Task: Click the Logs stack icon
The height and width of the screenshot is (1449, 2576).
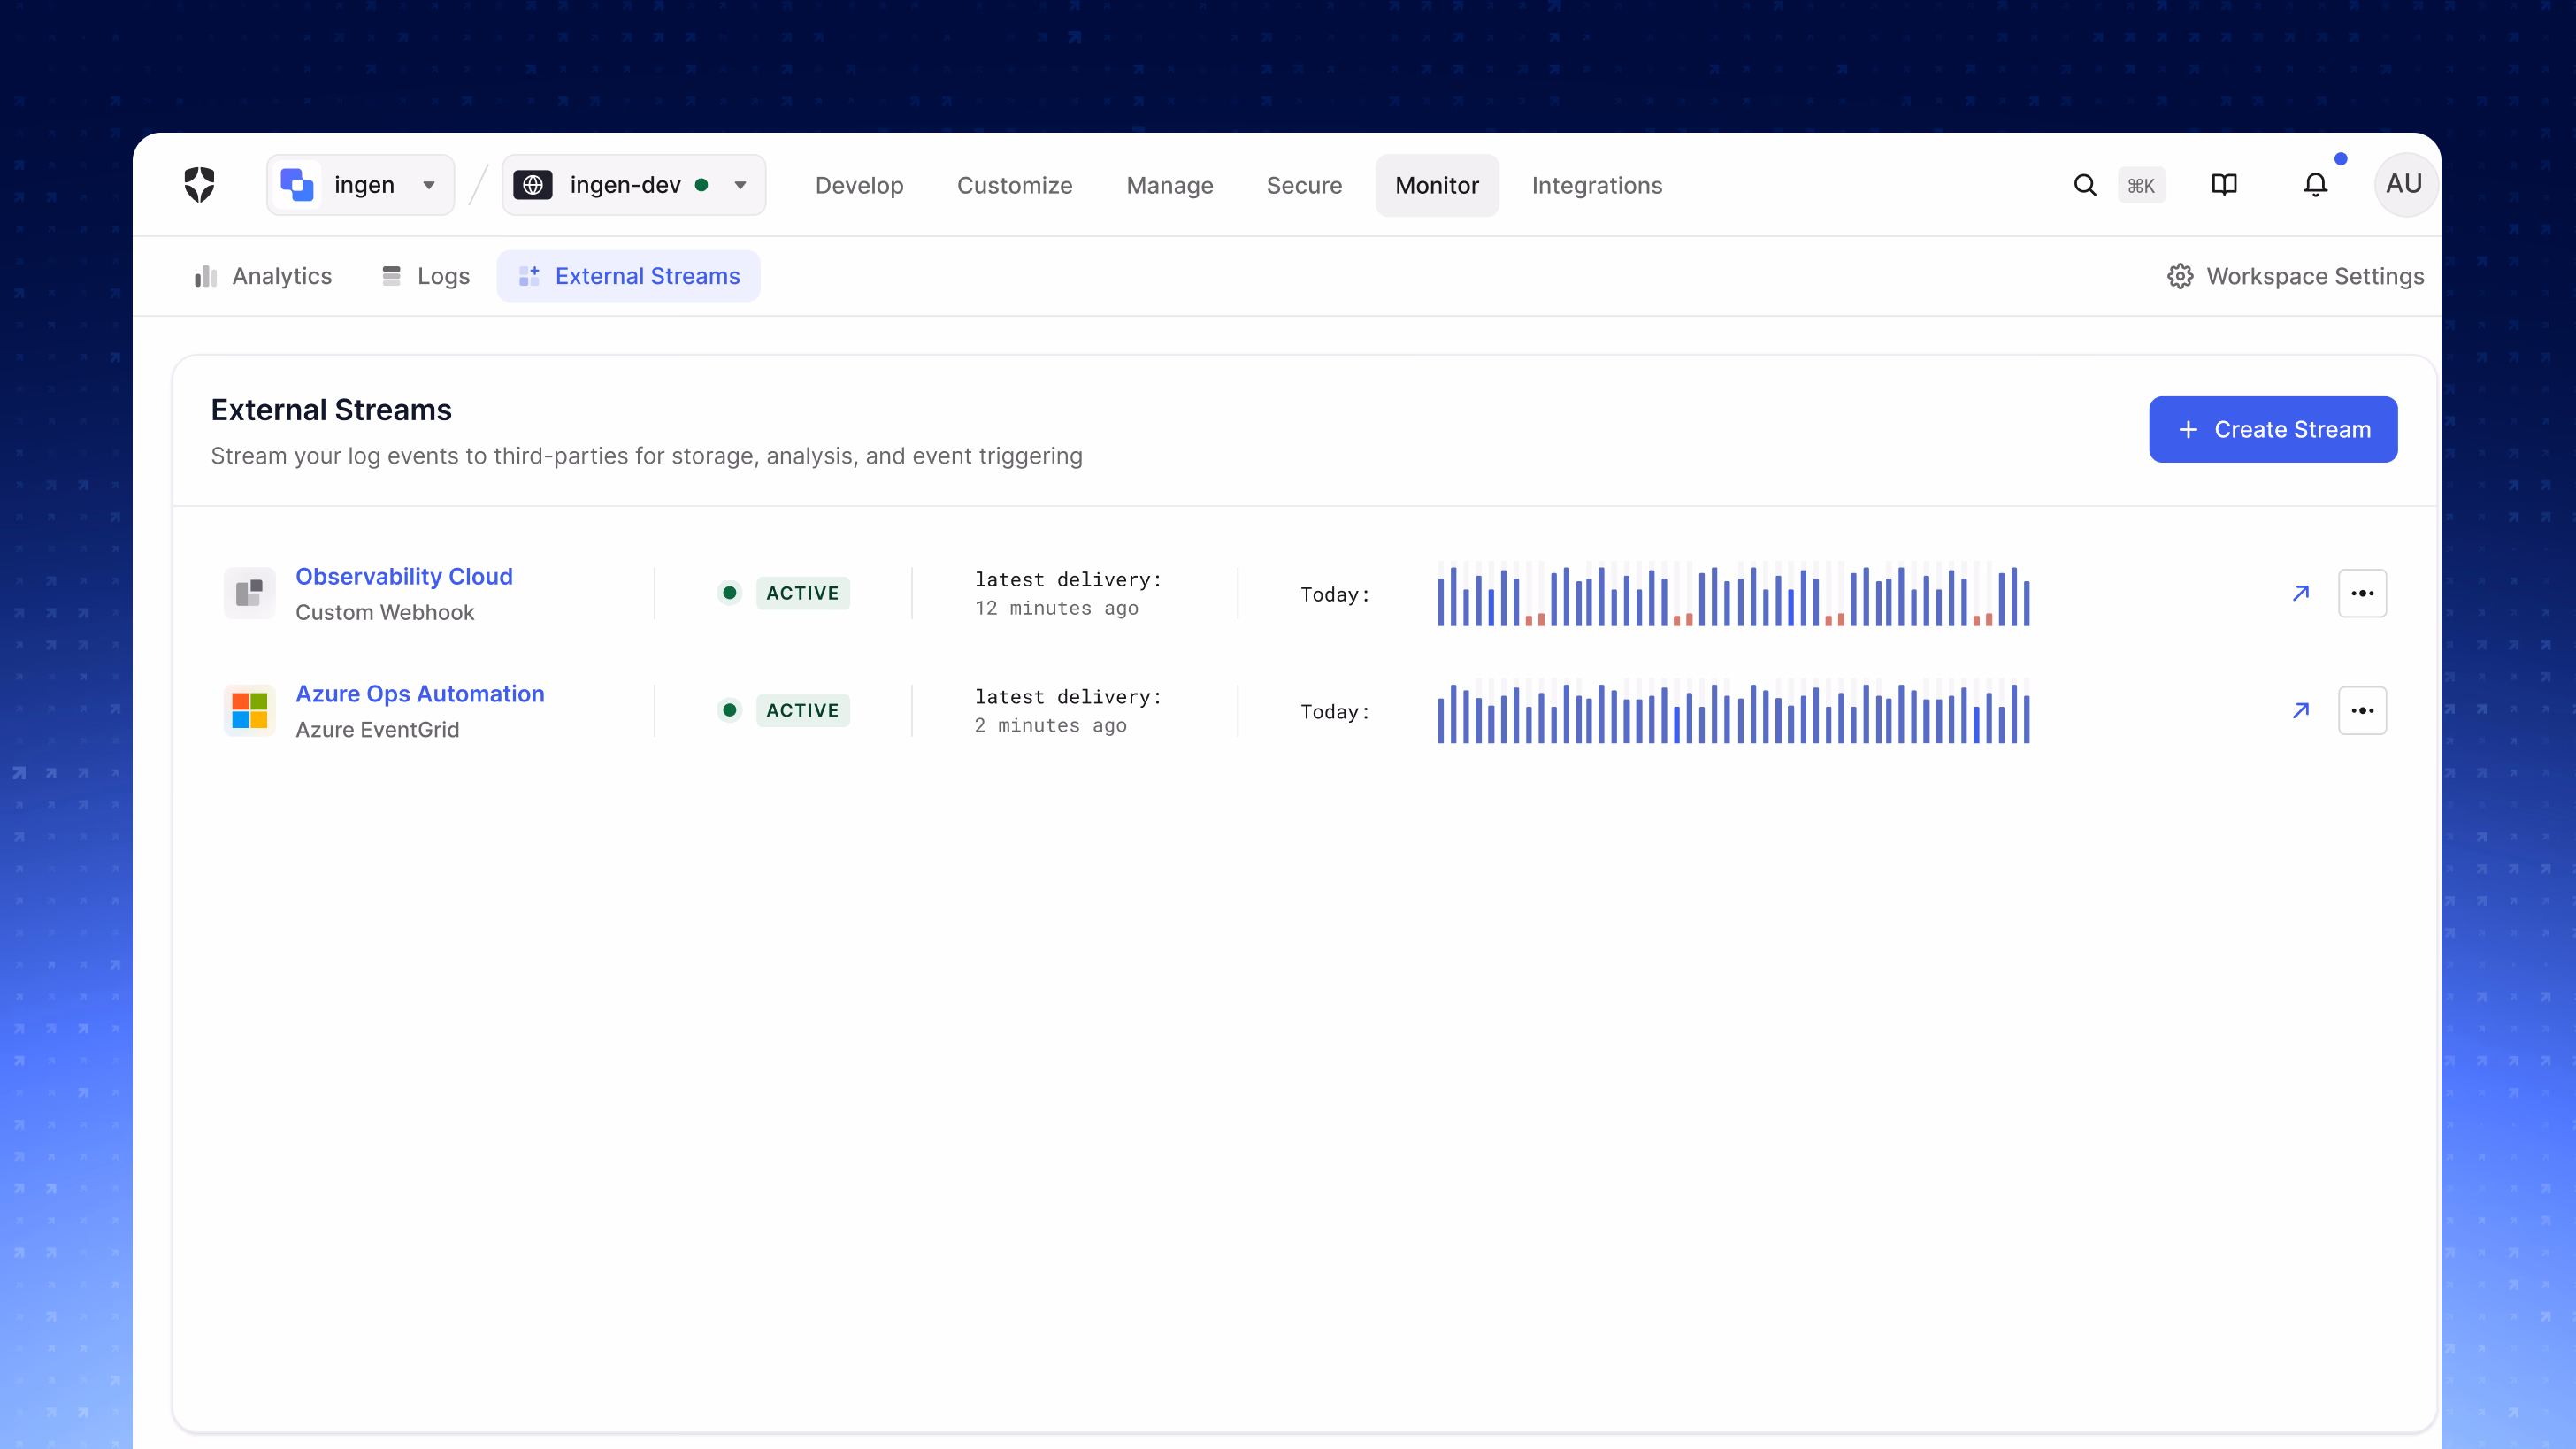Action: point(391,276)
